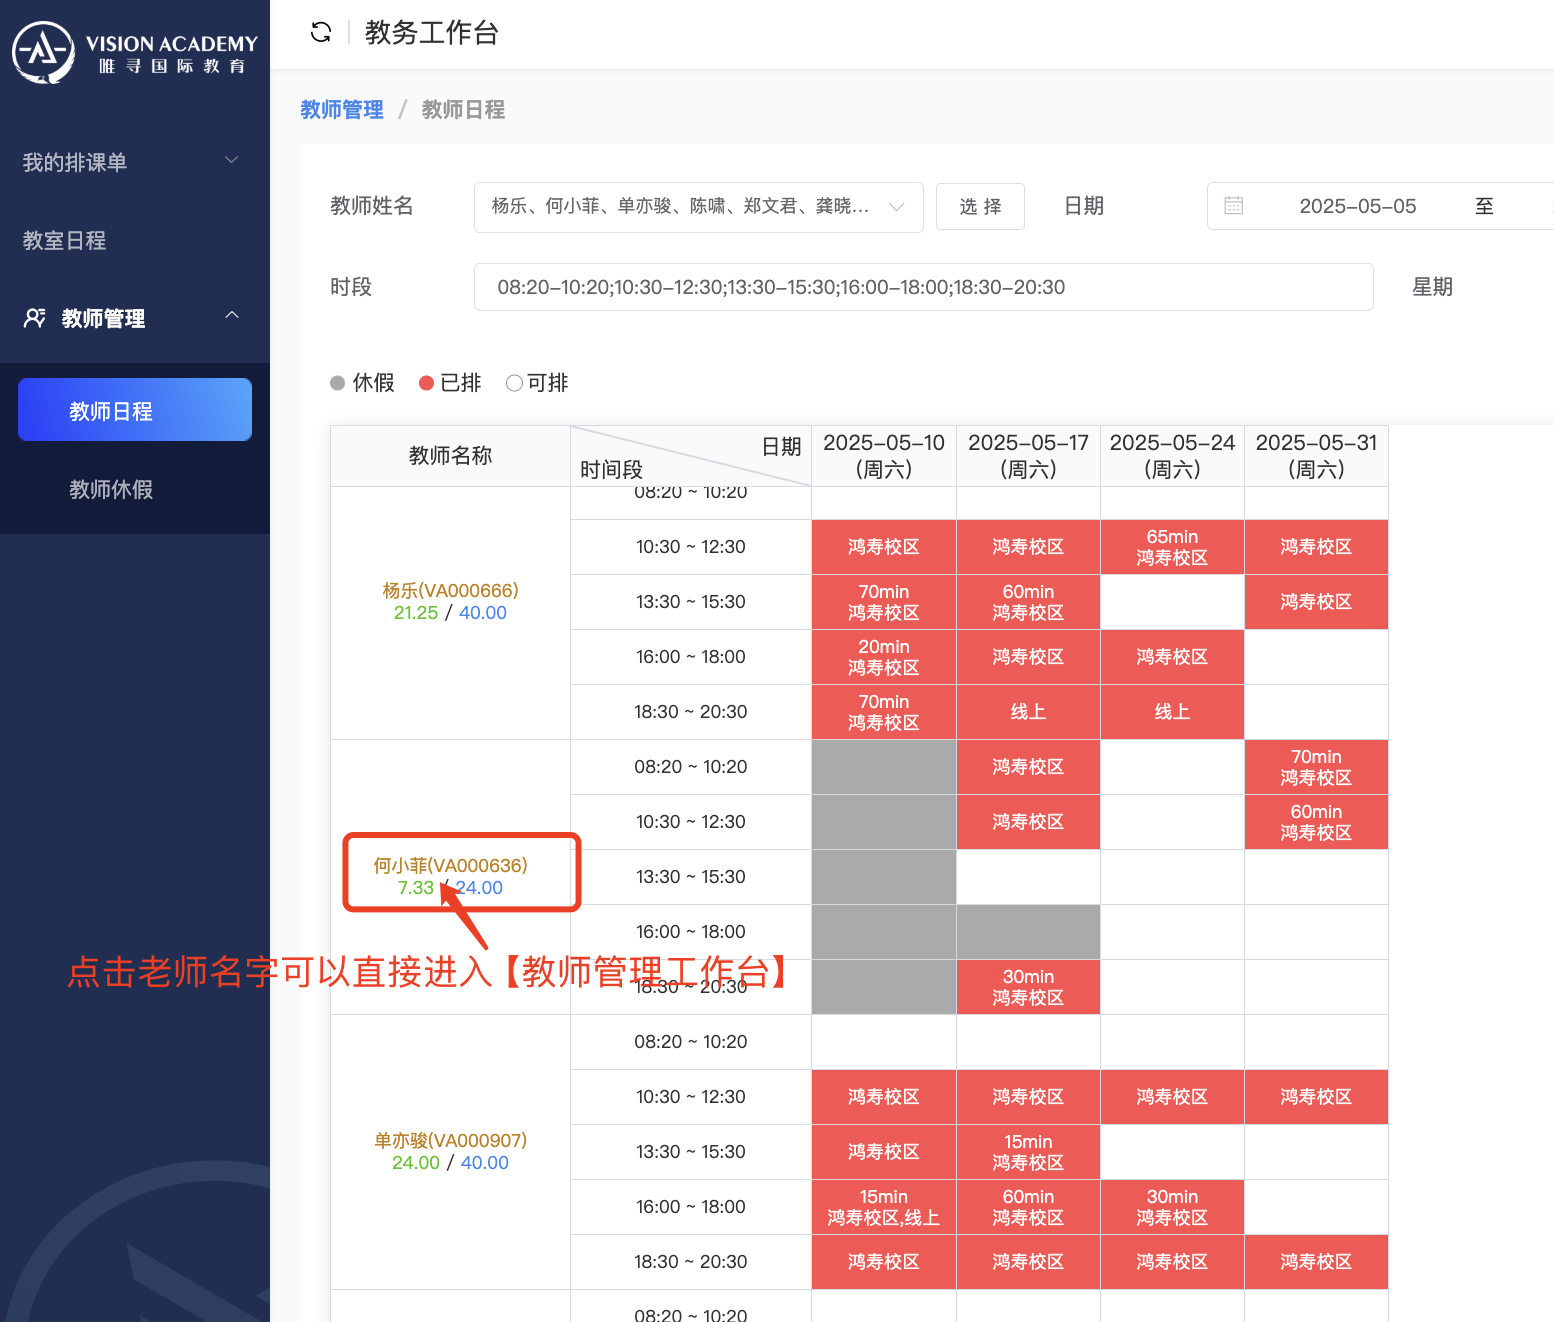
Task: Open 单亦骏(VA000907) teacher link
Action: [450, 1140]
